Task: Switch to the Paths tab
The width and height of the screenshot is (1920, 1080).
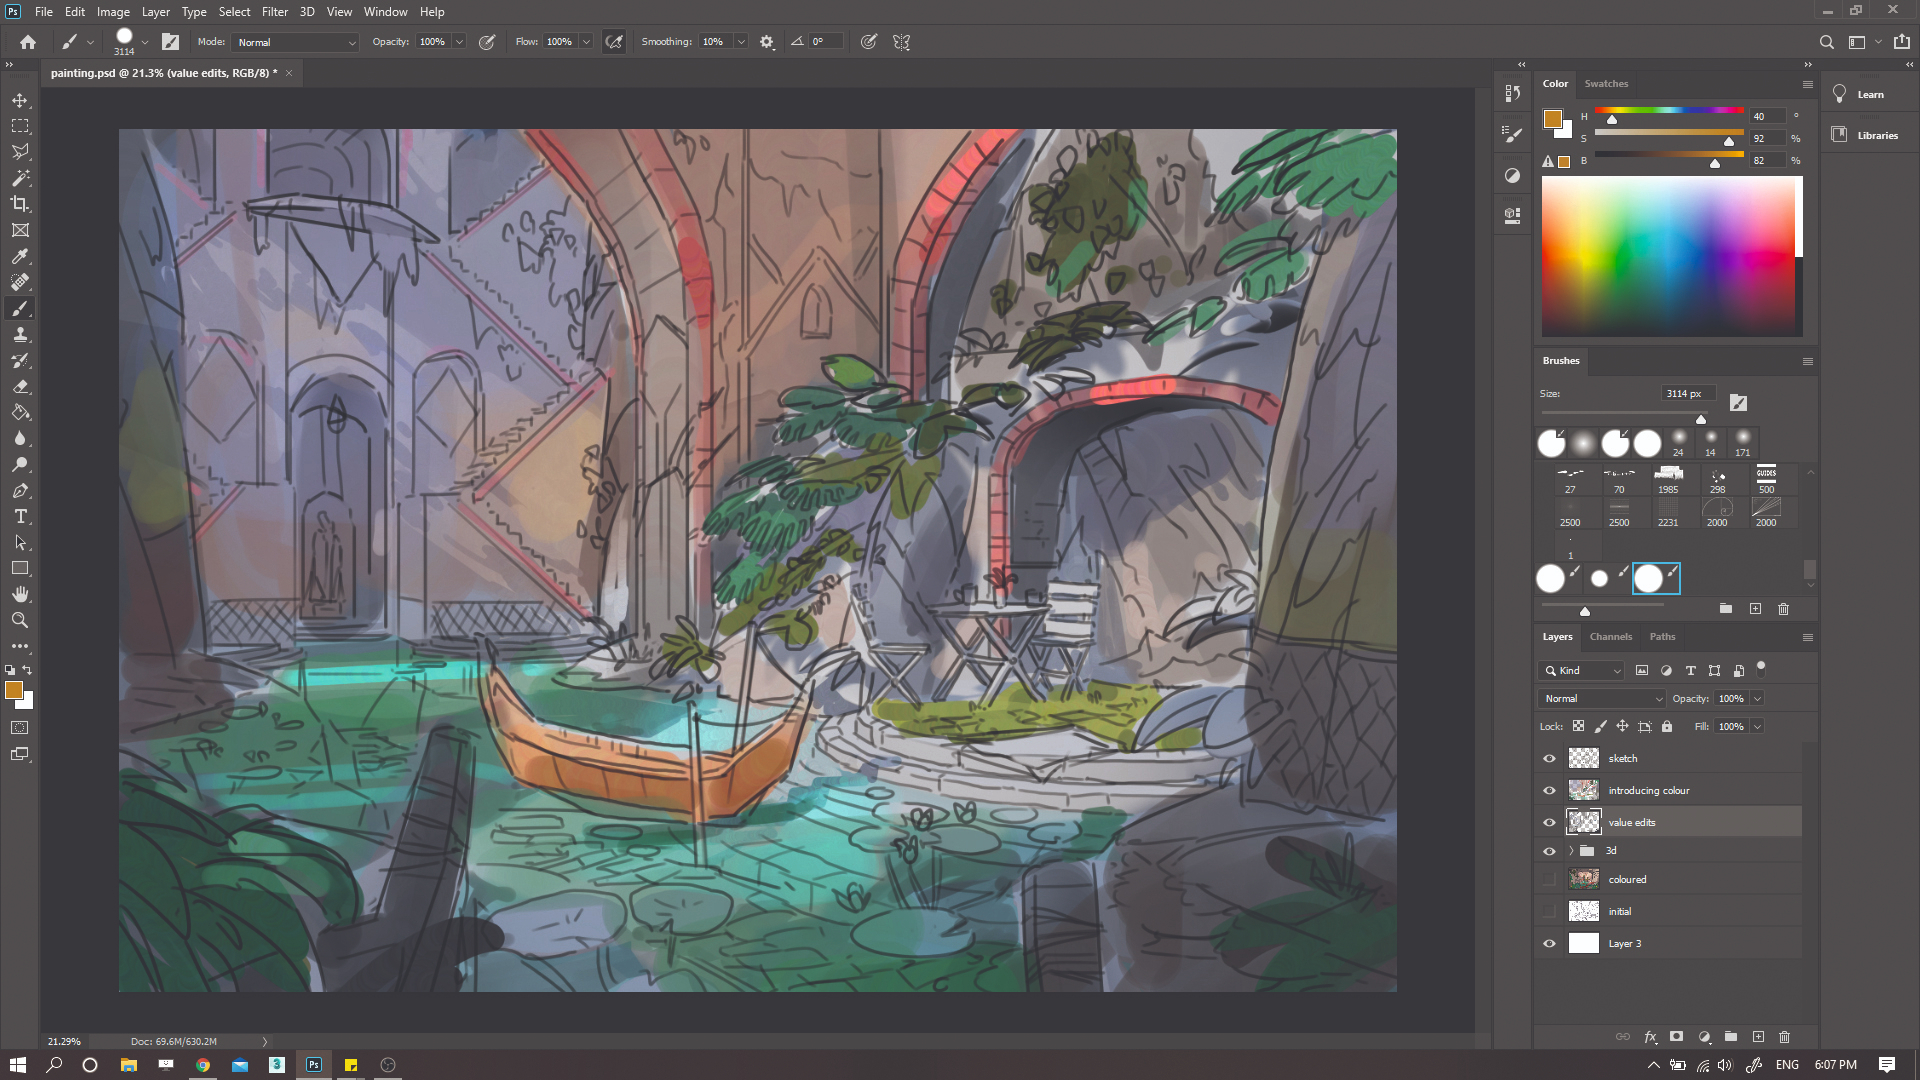Action: (x=1662, y=636)
